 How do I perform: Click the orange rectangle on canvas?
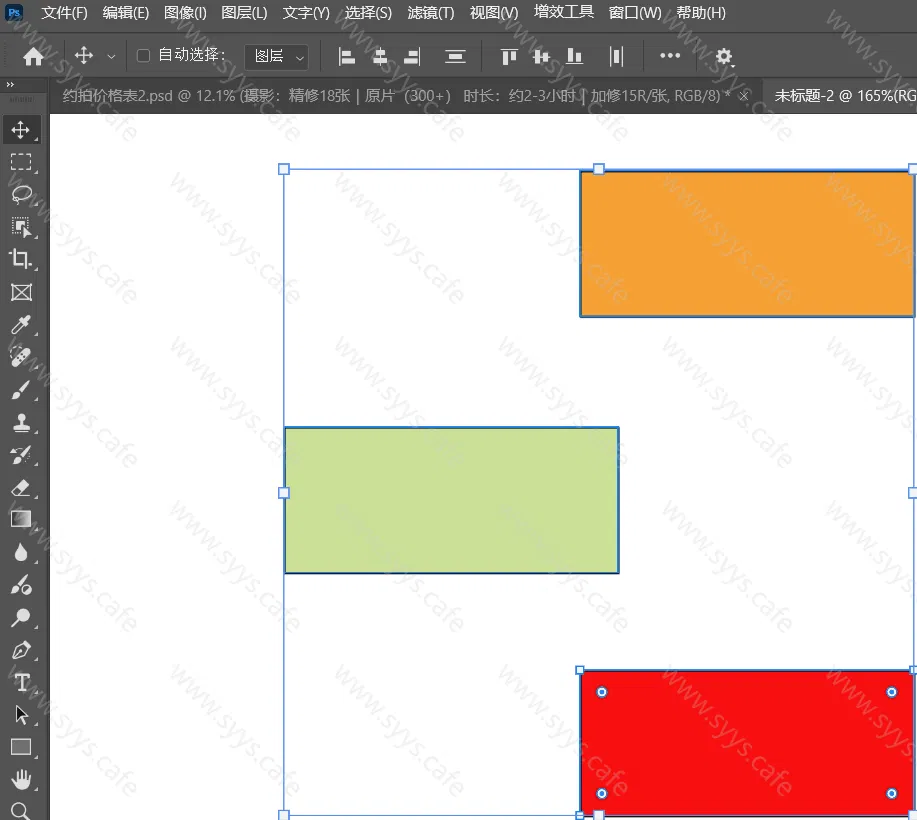748,243
